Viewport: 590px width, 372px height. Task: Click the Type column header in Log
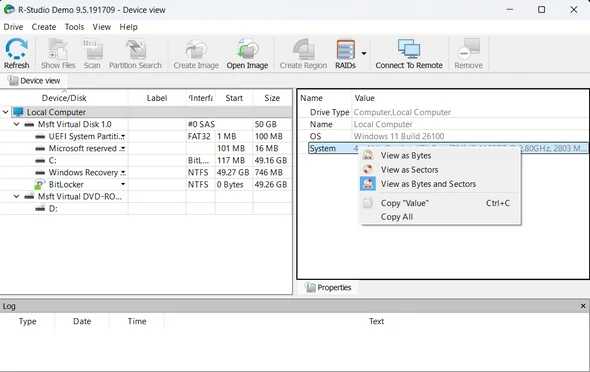pos(27,321)
